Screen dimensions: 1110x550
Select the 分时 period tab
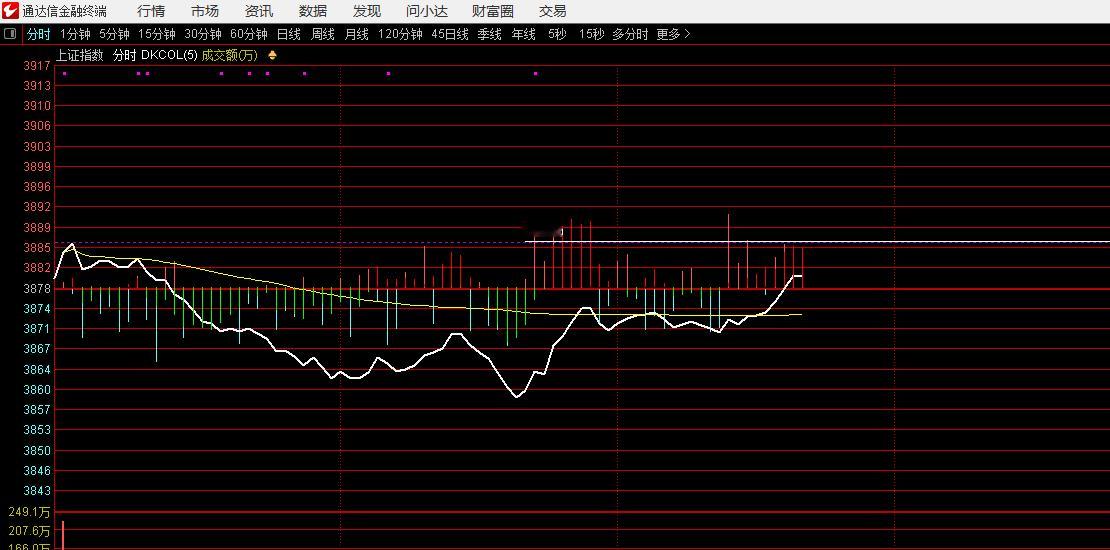[38, 34]
